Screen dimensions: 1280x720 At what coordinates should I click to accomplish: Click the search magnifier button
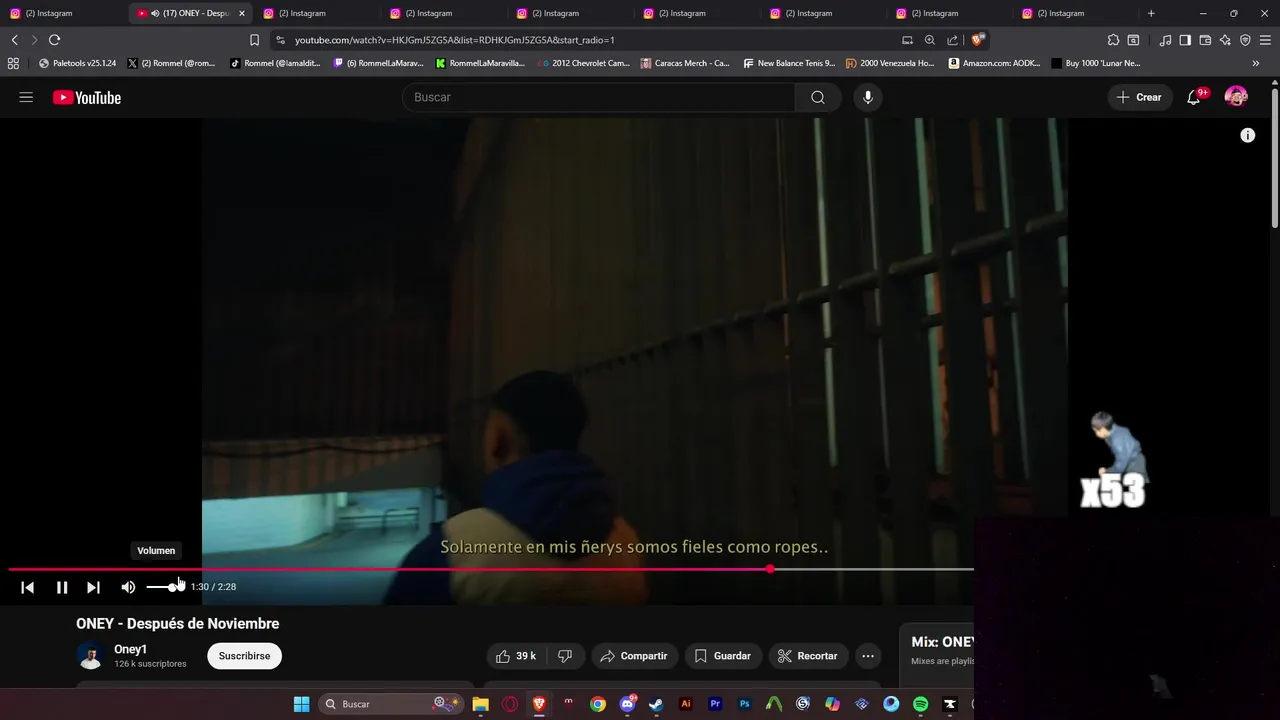[x=818, y=97]
